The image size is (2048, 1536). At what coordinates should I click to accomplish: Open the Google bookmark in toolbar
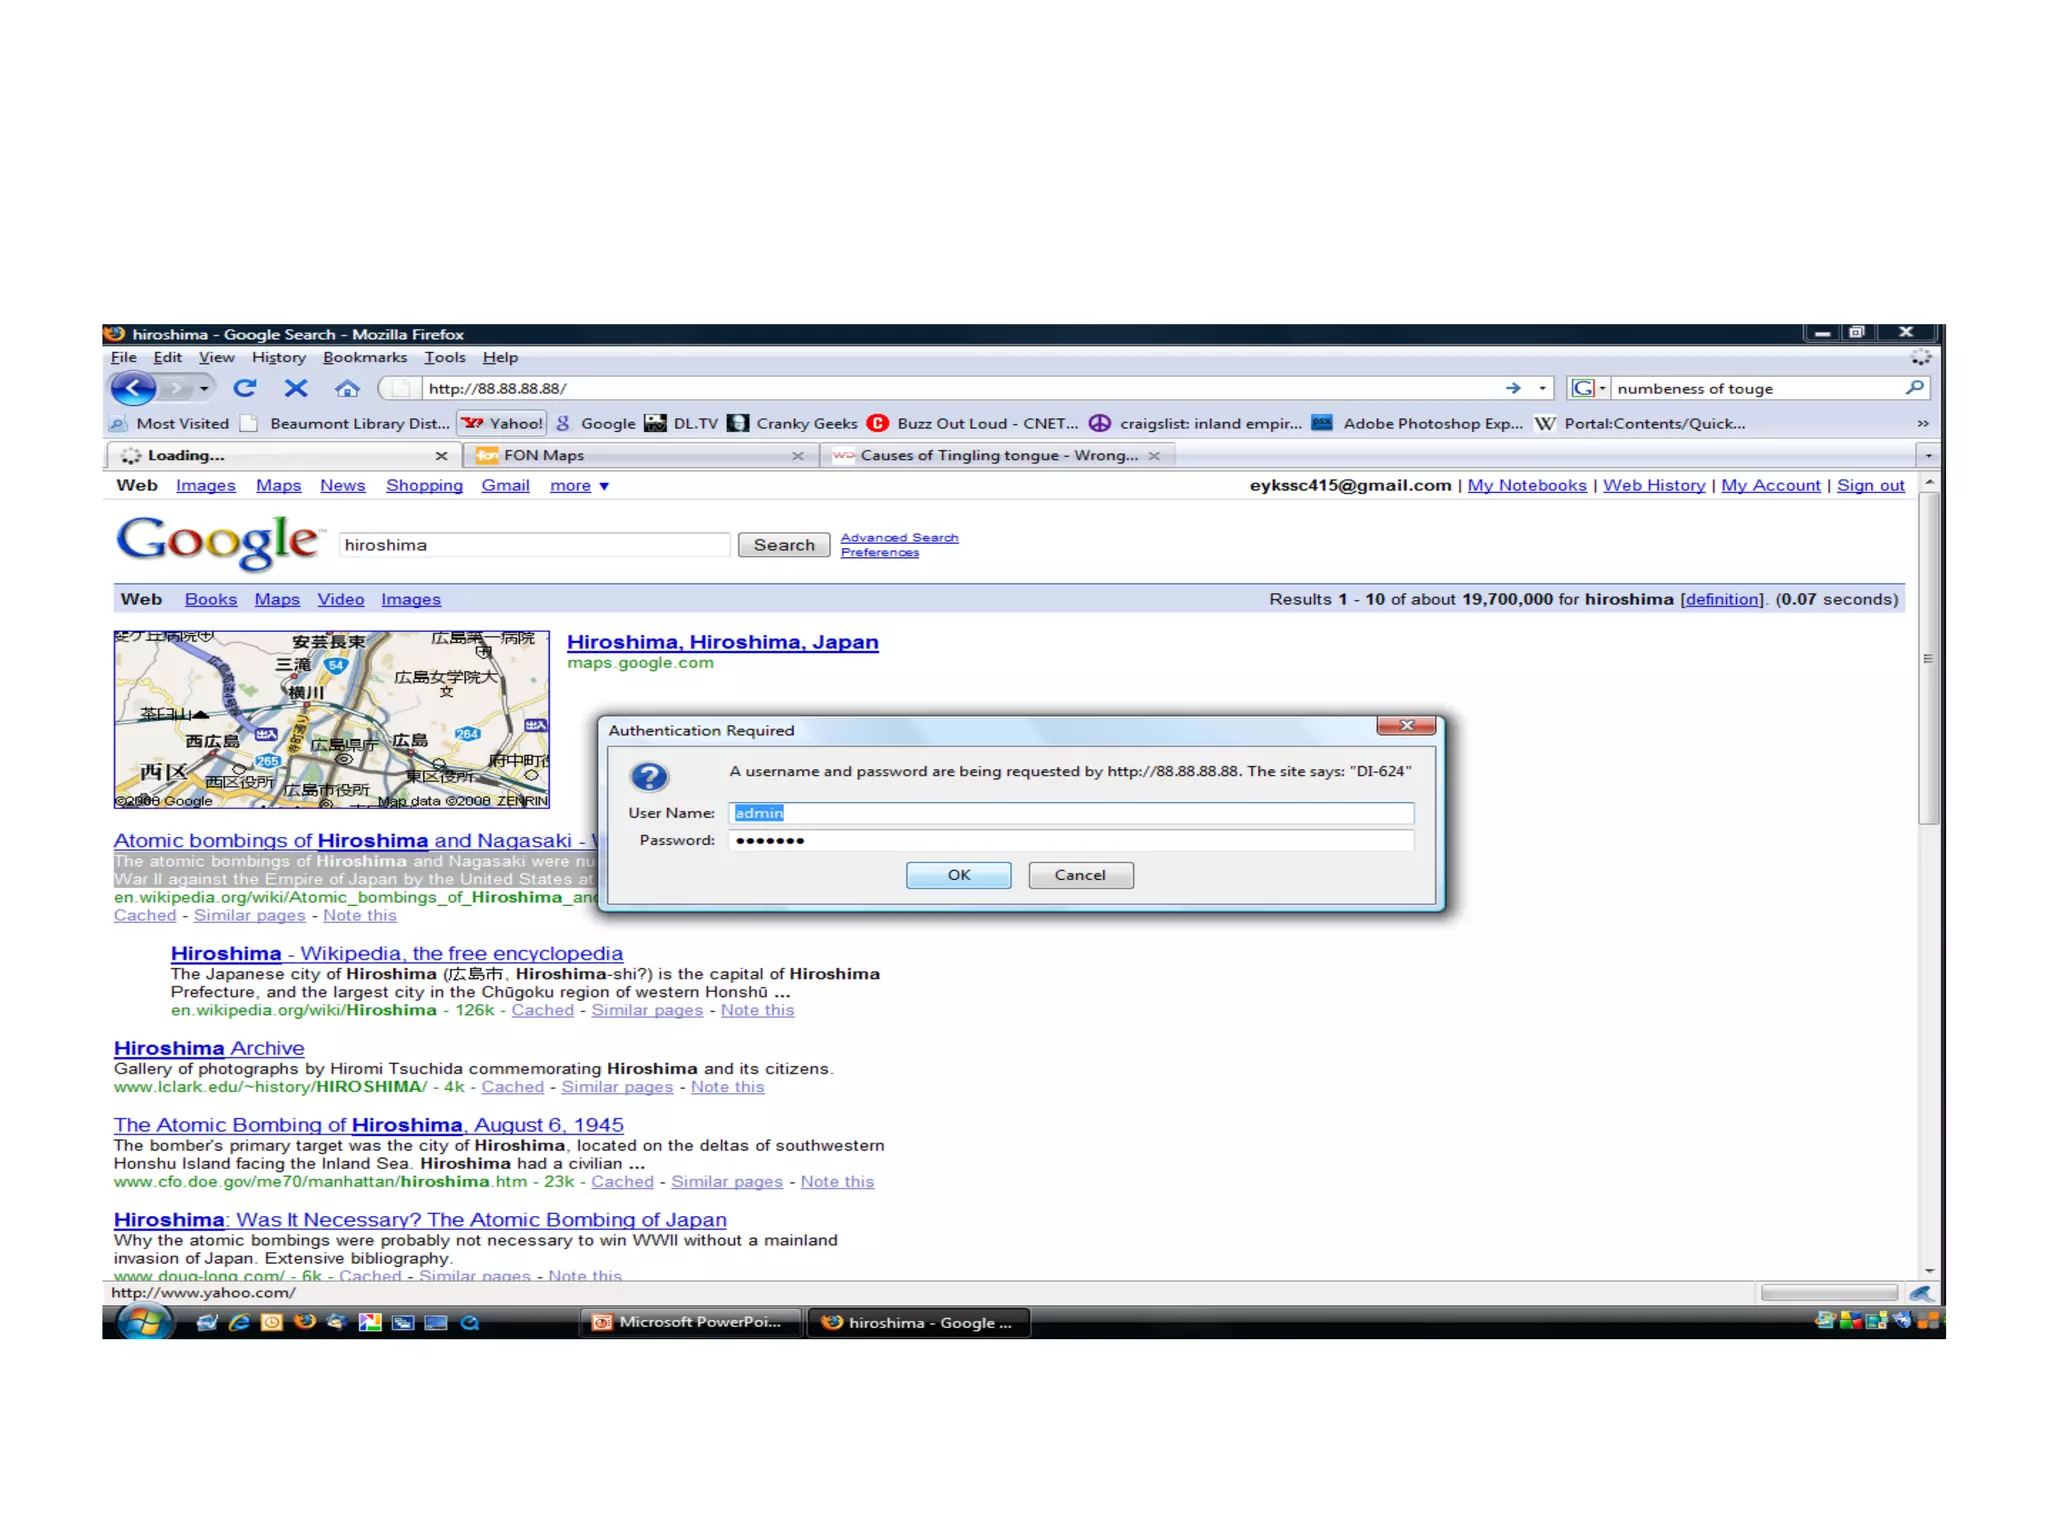coord(596,423)
